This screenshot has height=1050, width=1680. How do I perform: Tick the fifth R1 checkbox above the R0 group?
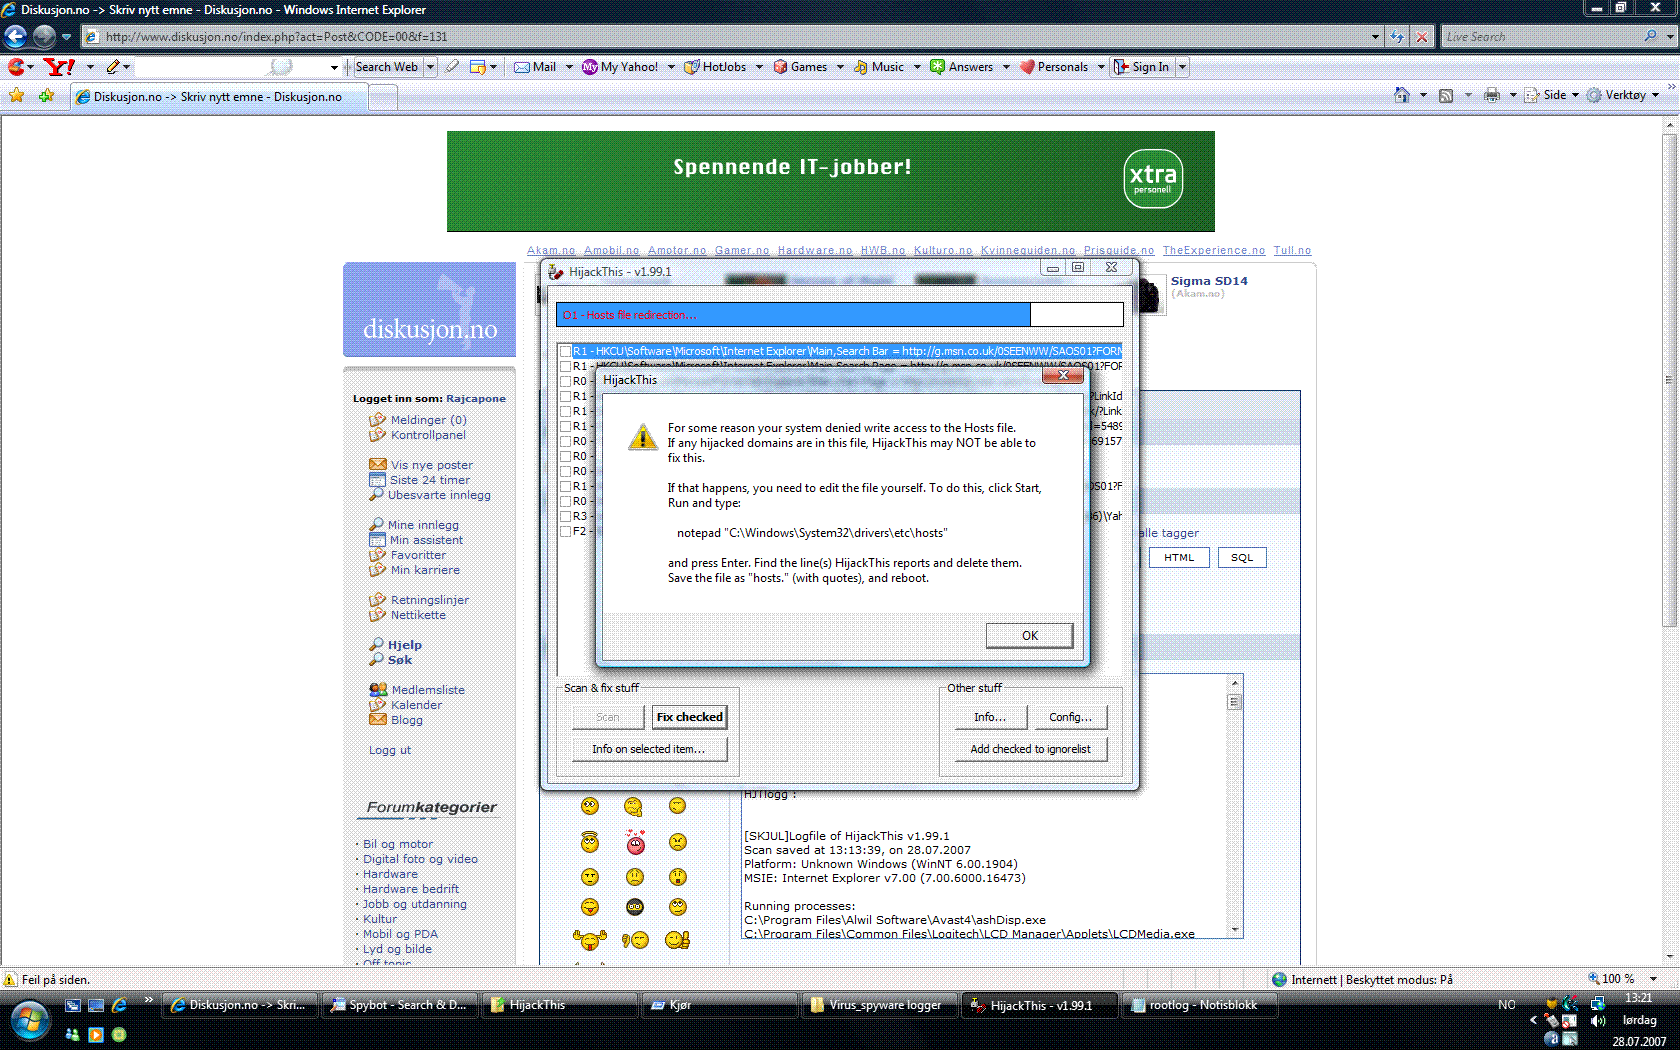click(566, 427)
